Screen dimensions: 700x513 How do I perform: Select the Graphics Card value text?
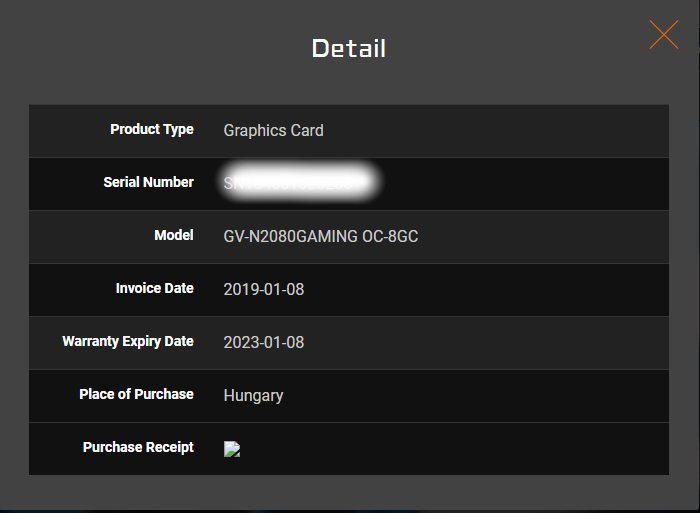[273, 130]
